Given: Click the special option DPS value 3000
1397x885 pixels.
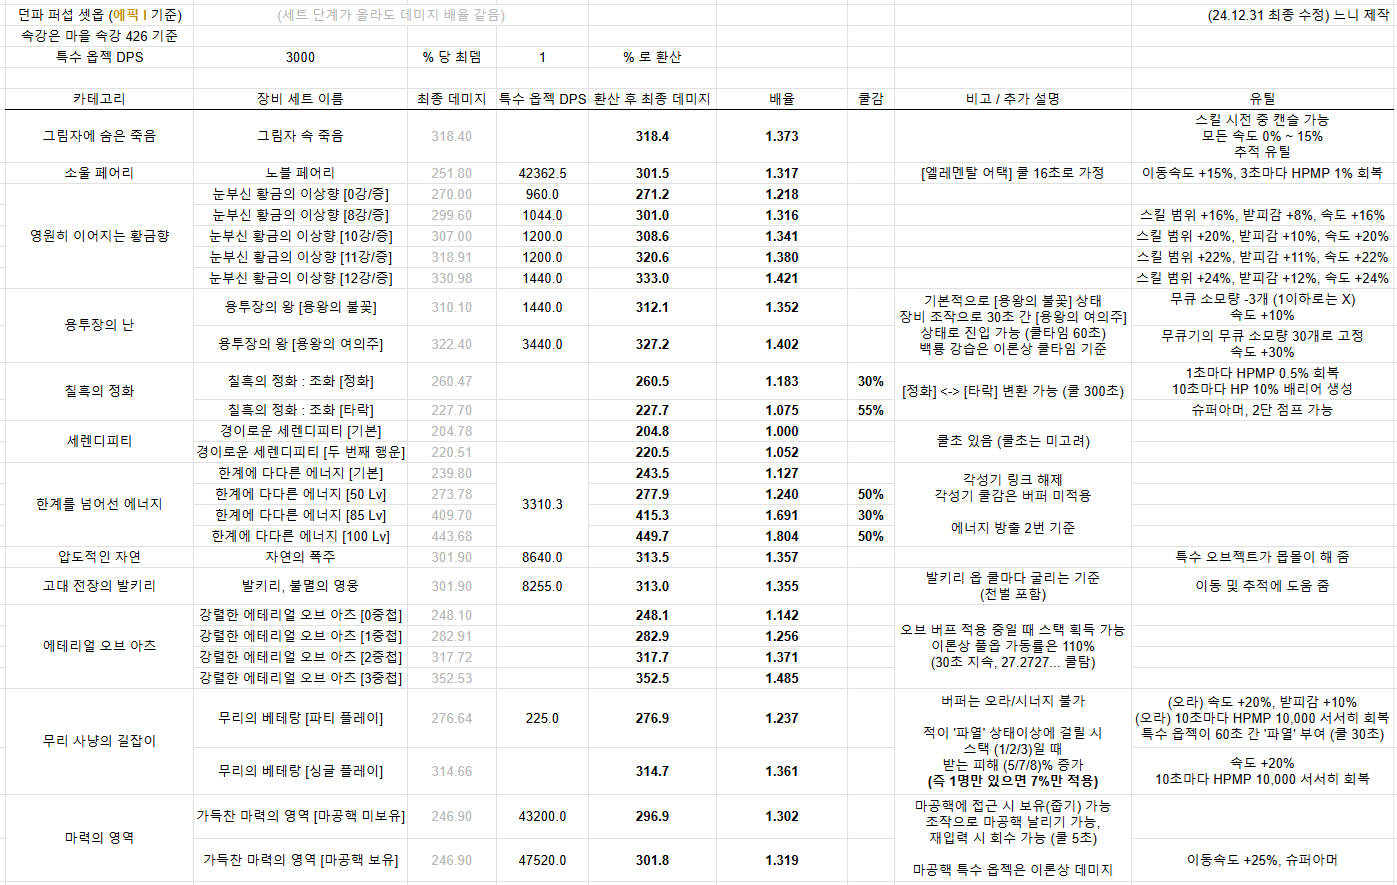Looking at the screenshot, I should coord(300,57).
